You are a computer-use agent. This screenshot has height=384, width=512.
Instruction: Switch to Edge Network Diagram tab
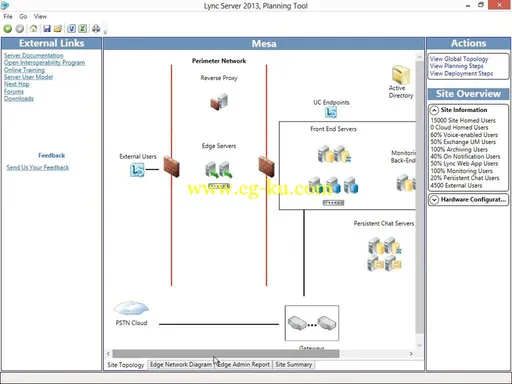[180, 365]
